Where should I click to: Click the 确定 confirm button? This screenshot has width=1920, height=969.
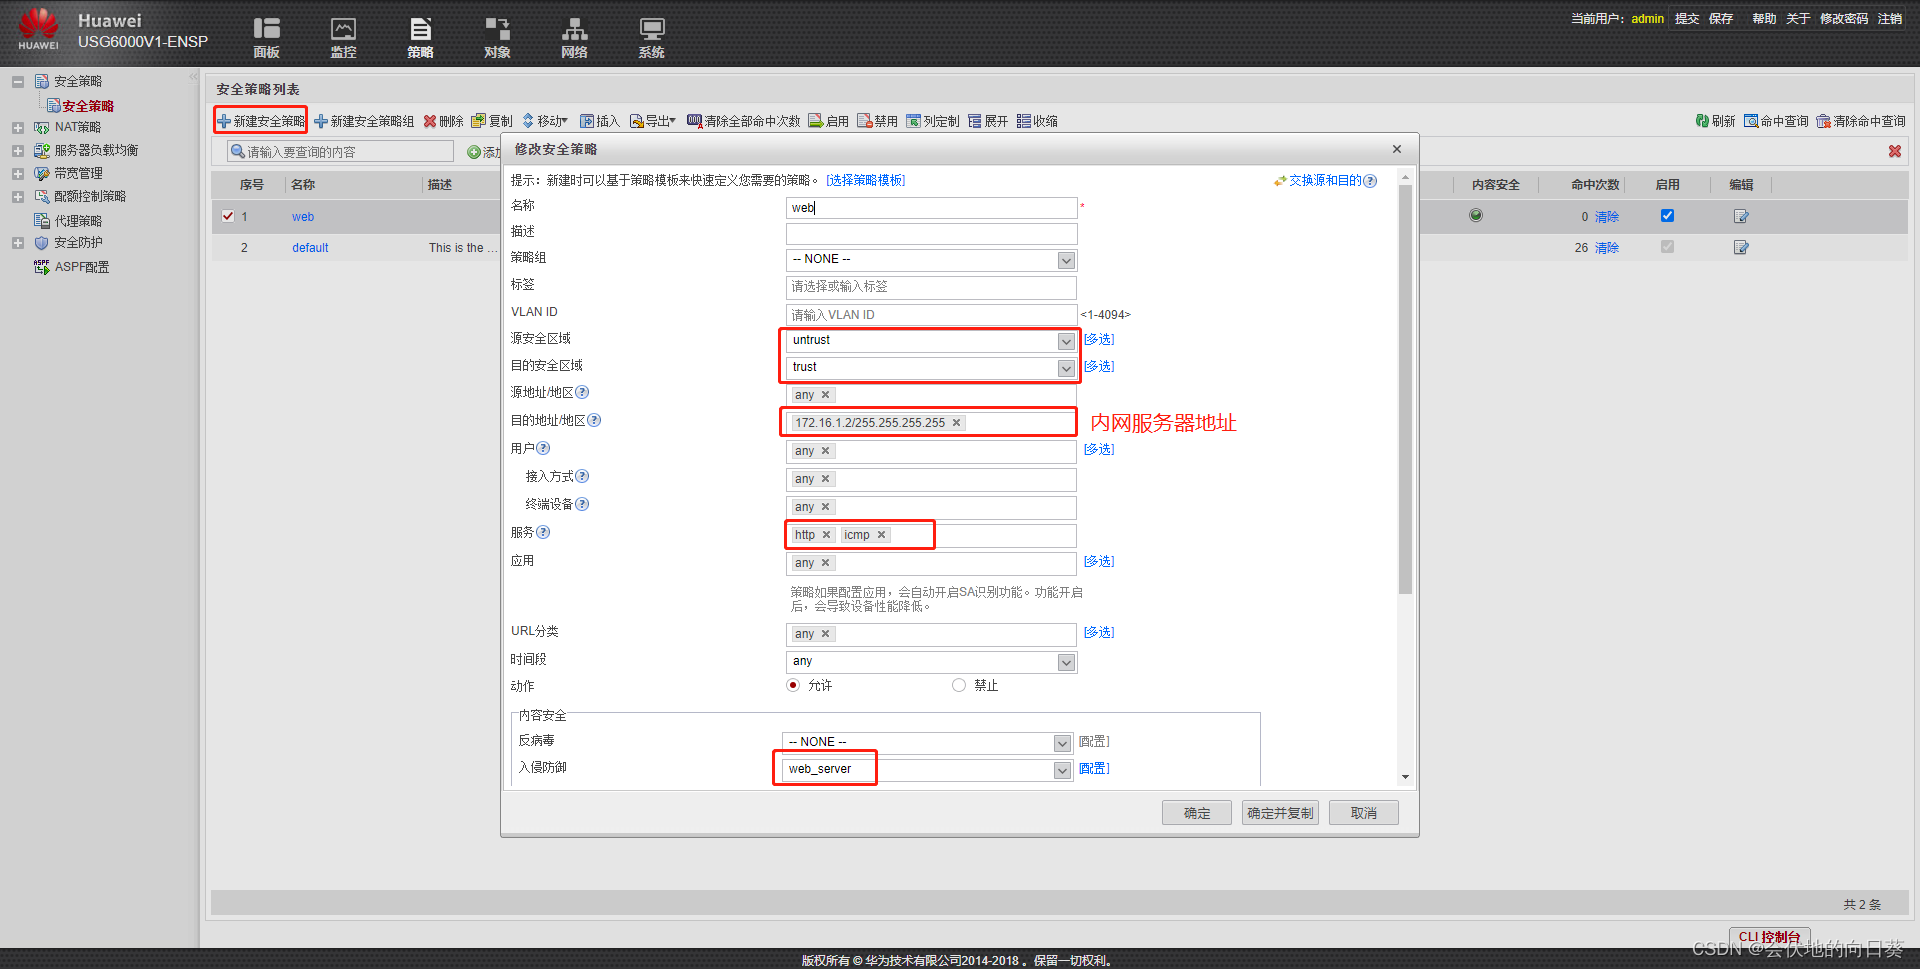tap(1196, 812)
